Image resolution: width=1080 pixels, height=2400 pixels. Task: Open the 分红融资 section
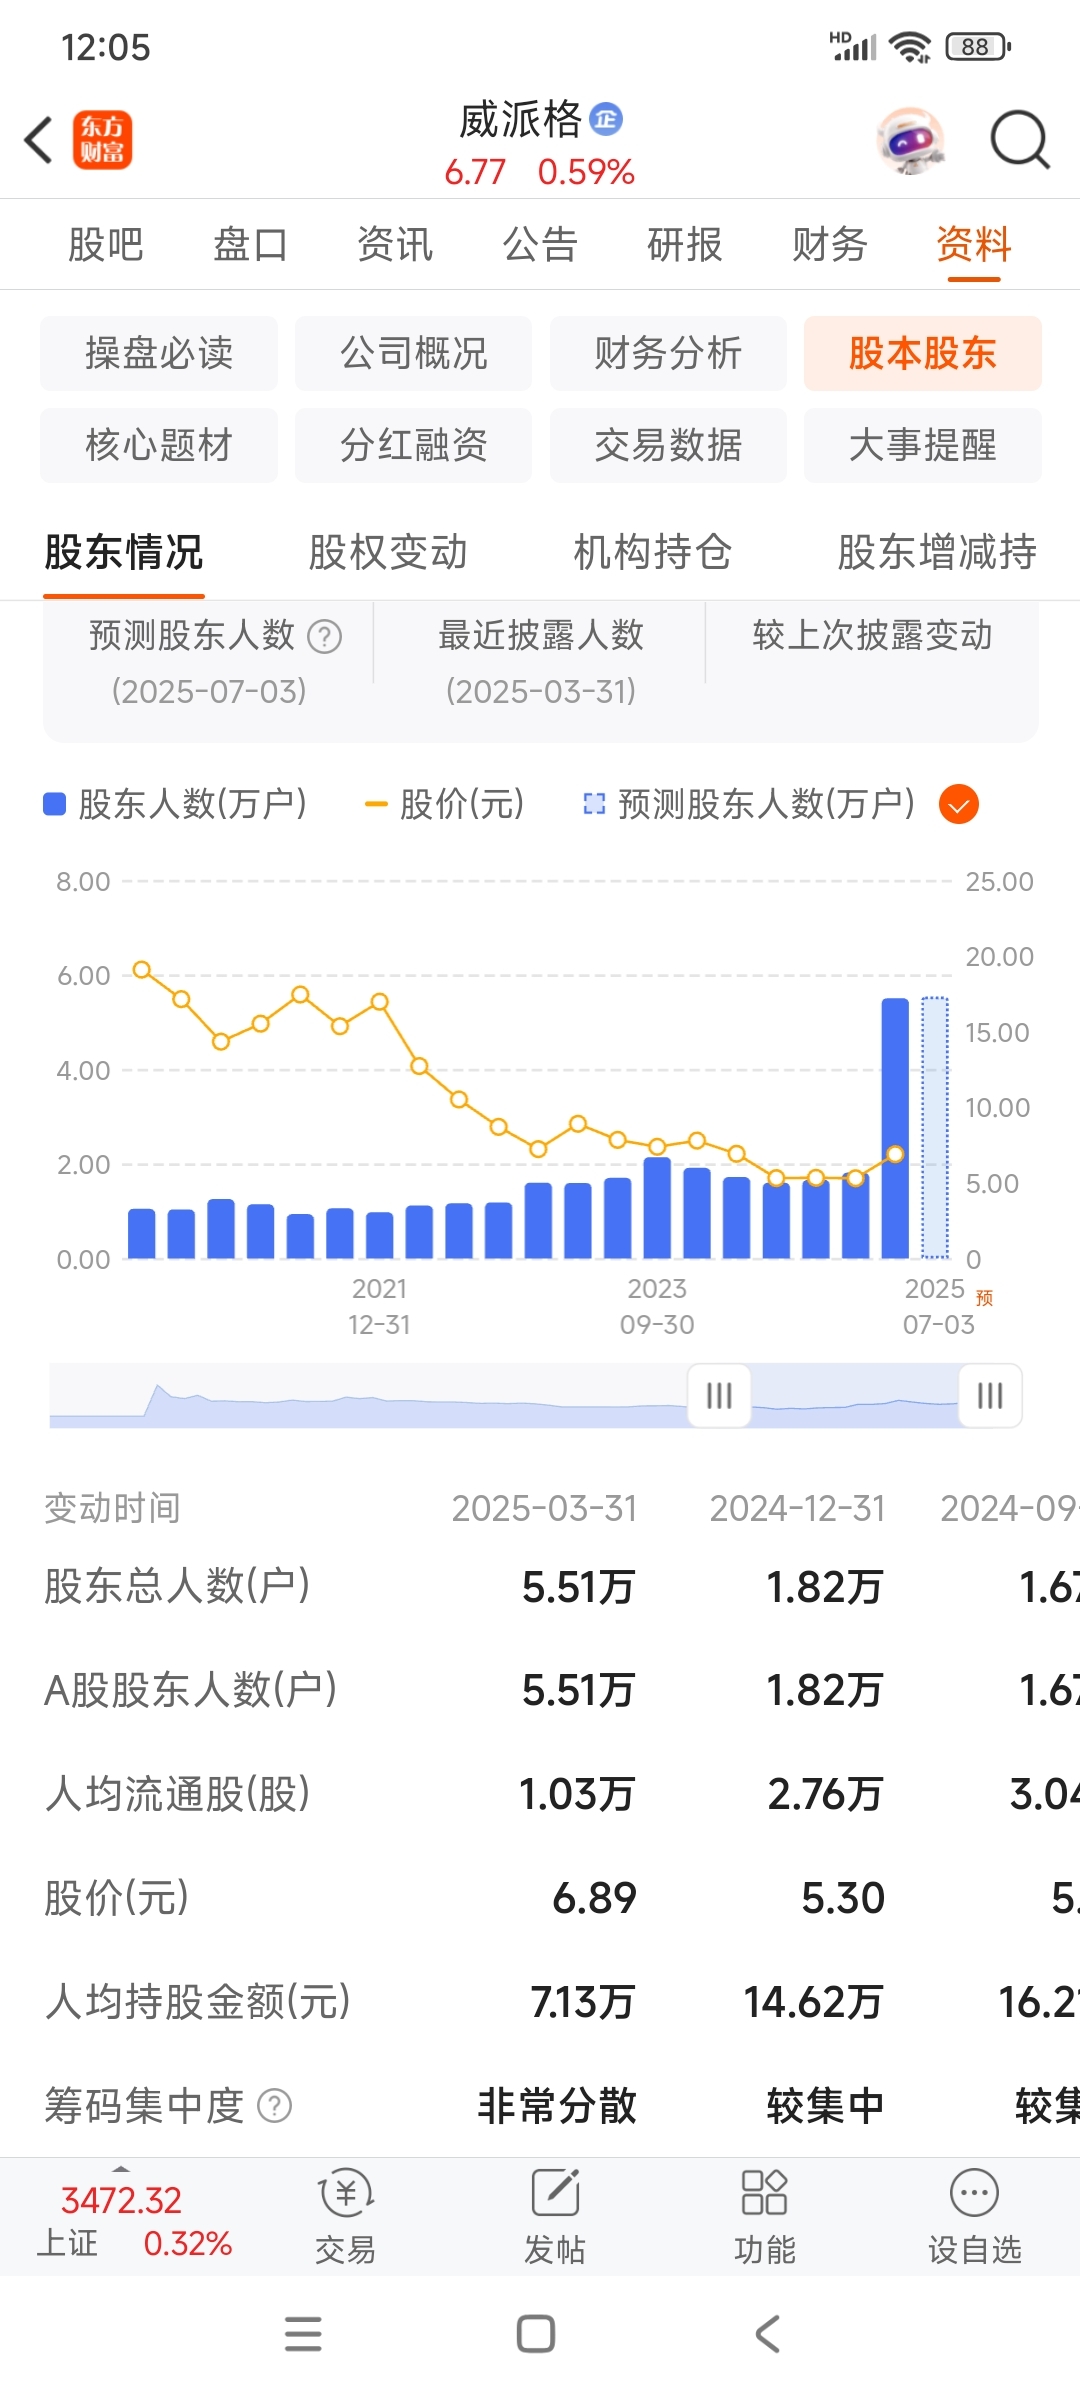click(x=413, y=445)
